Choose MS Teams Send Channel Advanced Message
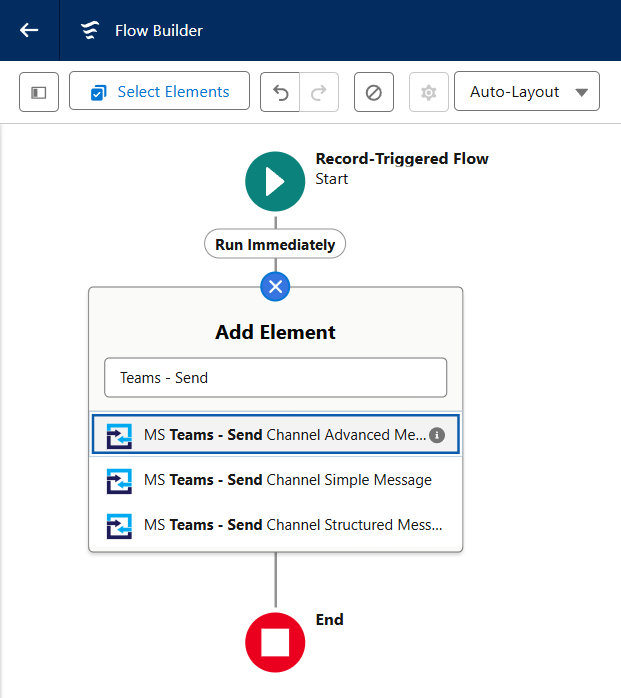Screen dimensions: 621x698 coord(276,434)
